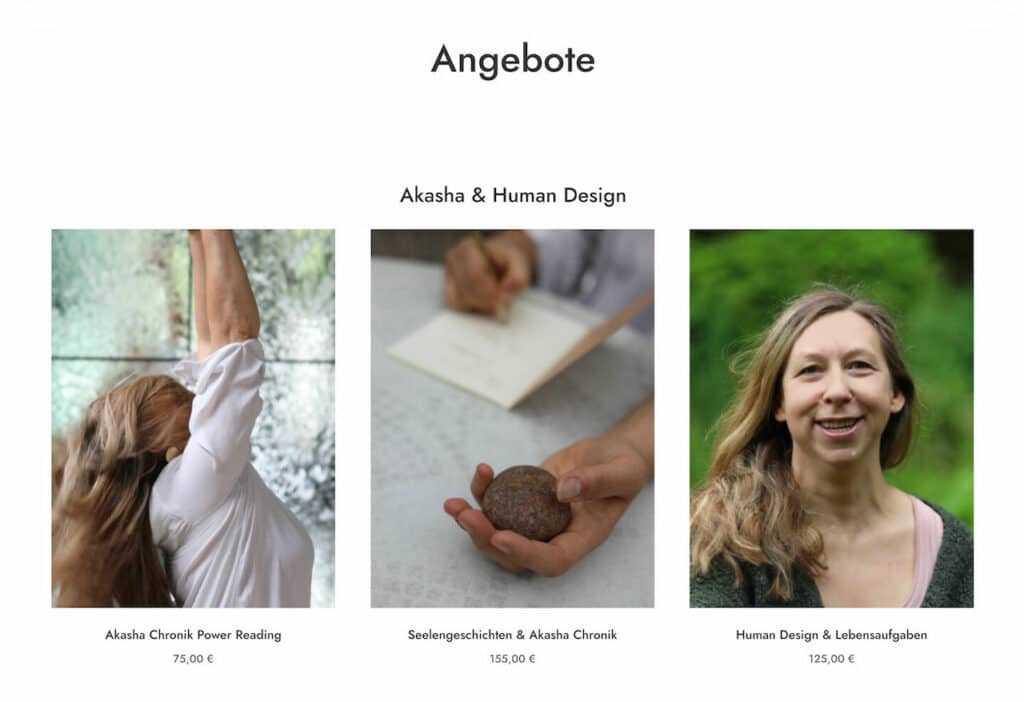
Task: Click the raised arms in yoga photo
Action: 225,287
